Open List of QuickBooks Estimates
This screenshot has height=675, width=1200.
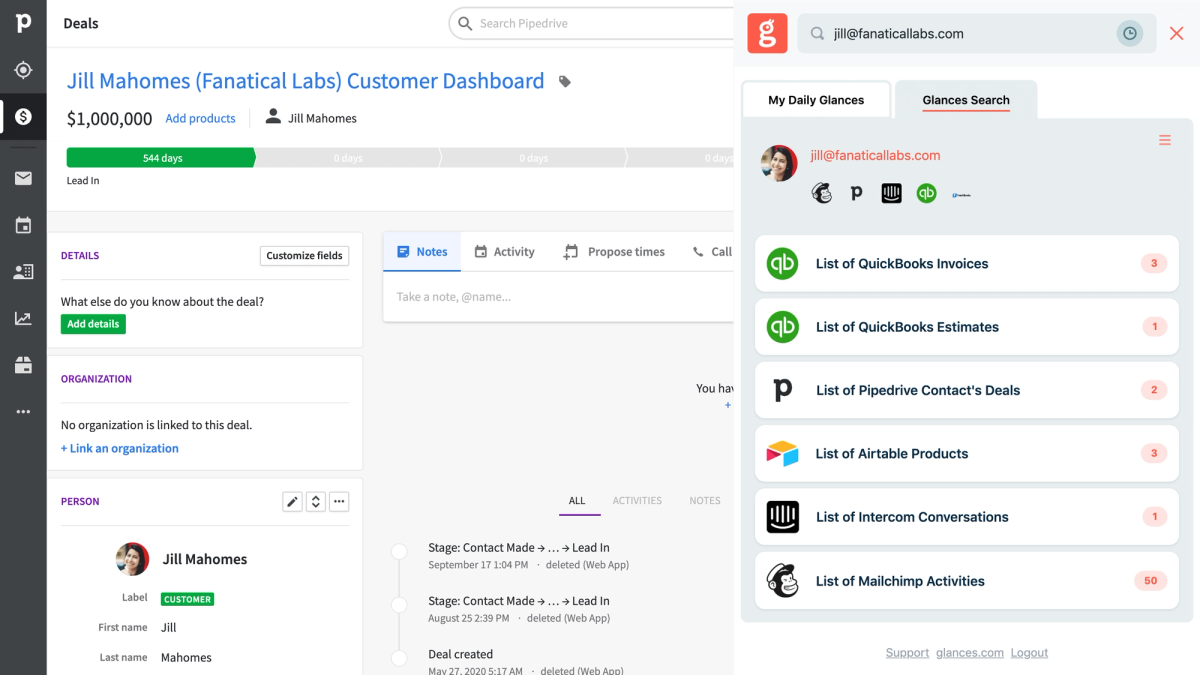point(967,327)
